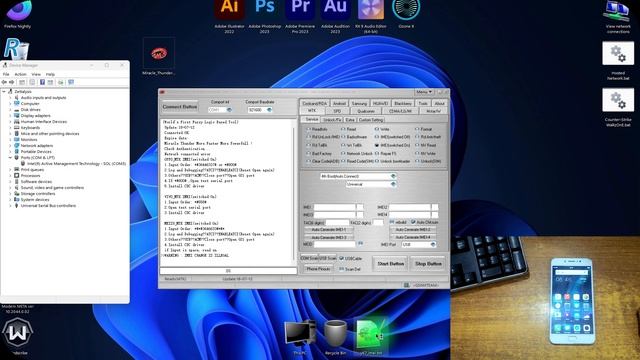Switch to the Qualcomm tab
The width and height of the screenshot is (640, 360).
pos(366,111)
